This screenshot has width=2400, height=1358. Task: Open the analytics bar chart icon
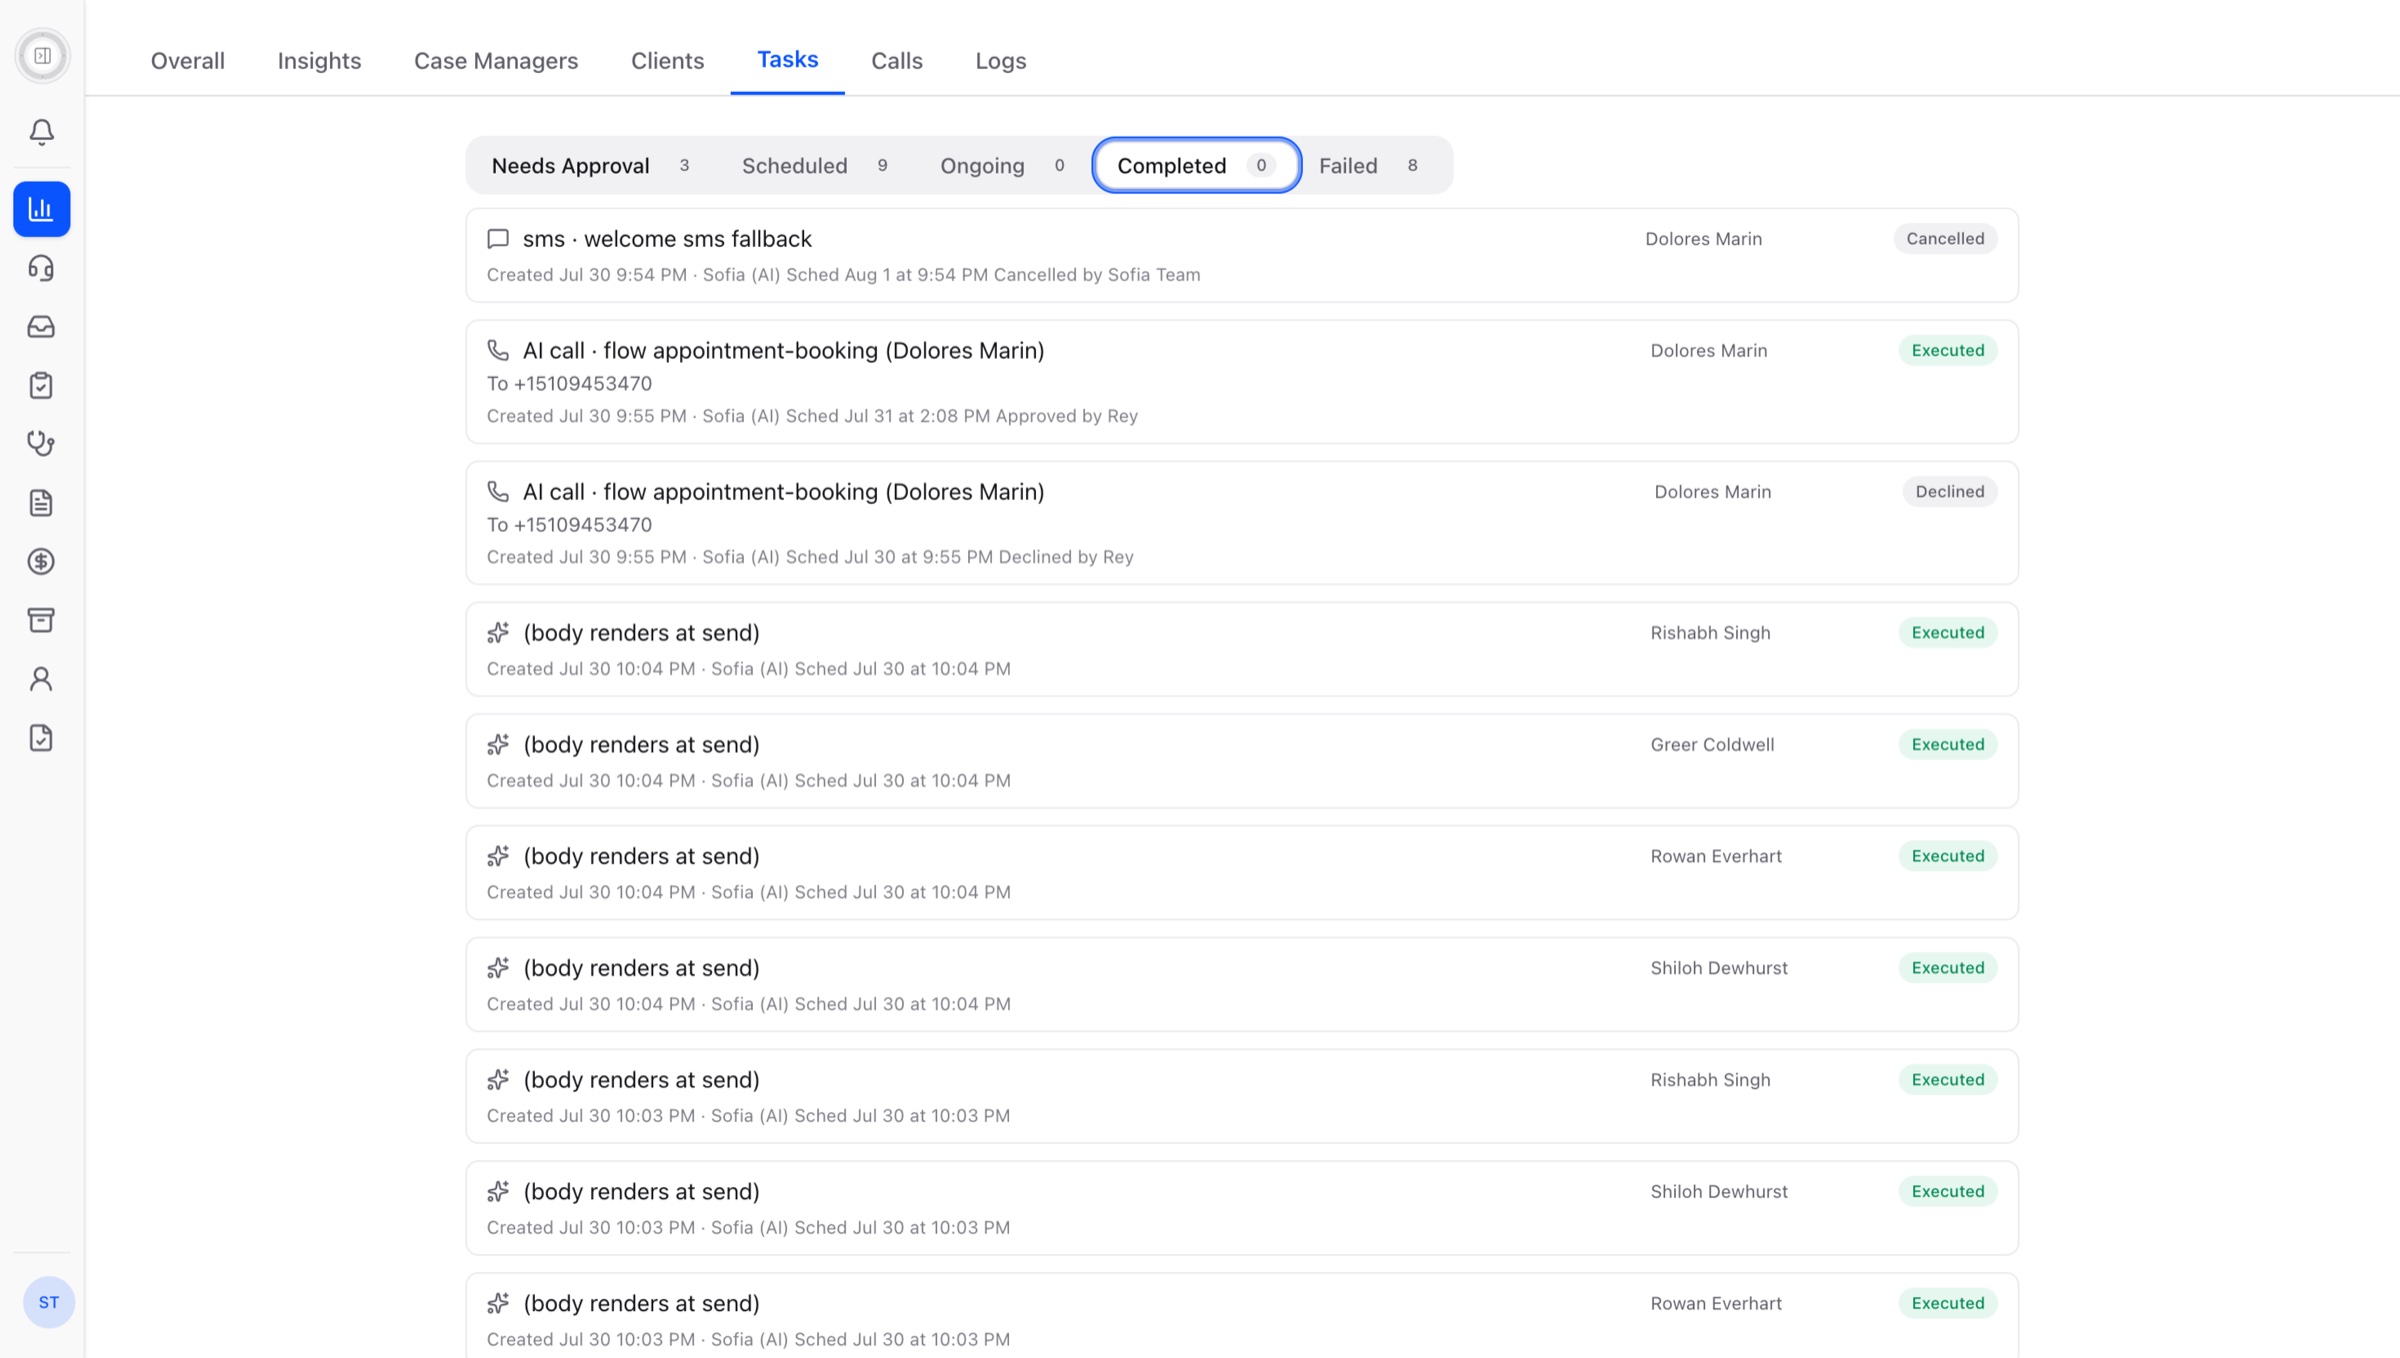[42, 209]
